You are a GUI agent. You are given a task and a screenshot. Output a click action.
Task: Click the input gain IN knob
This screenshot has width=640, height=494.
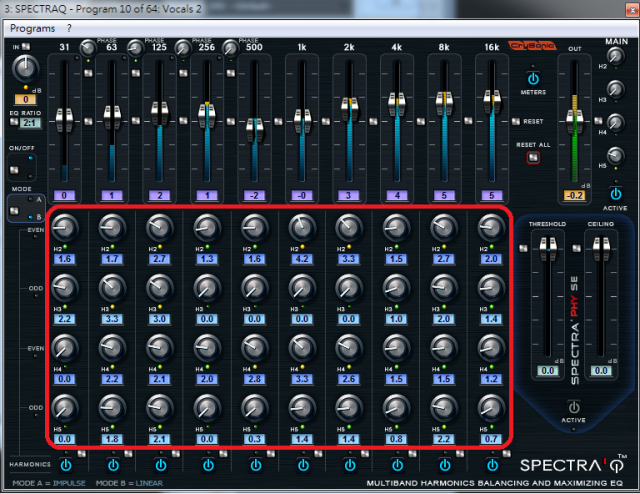[x=25, y=68]
